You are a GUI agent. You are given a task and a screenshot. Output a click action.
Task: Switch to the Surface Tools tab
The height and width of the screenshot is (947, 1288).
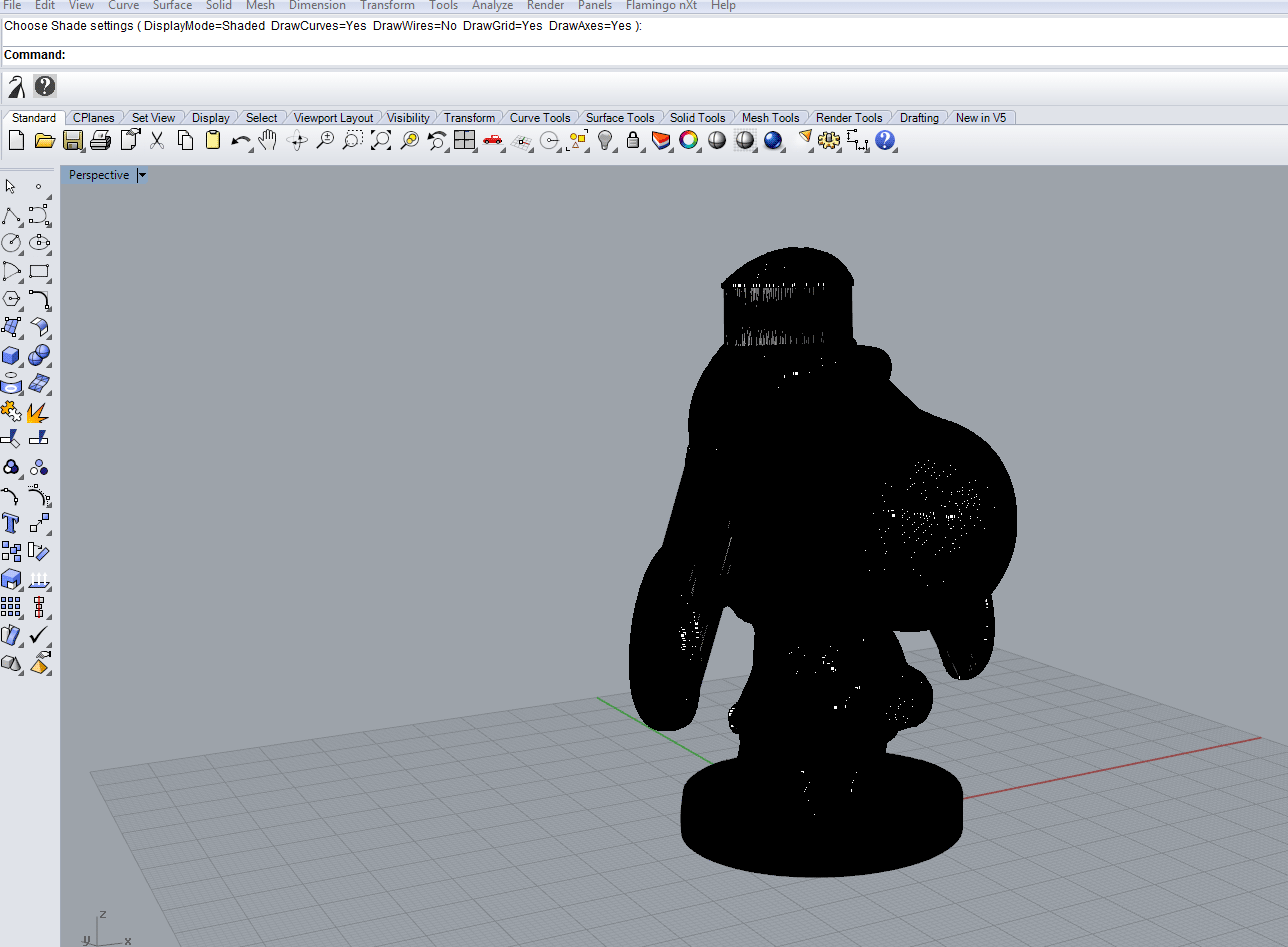pos(620,118)
